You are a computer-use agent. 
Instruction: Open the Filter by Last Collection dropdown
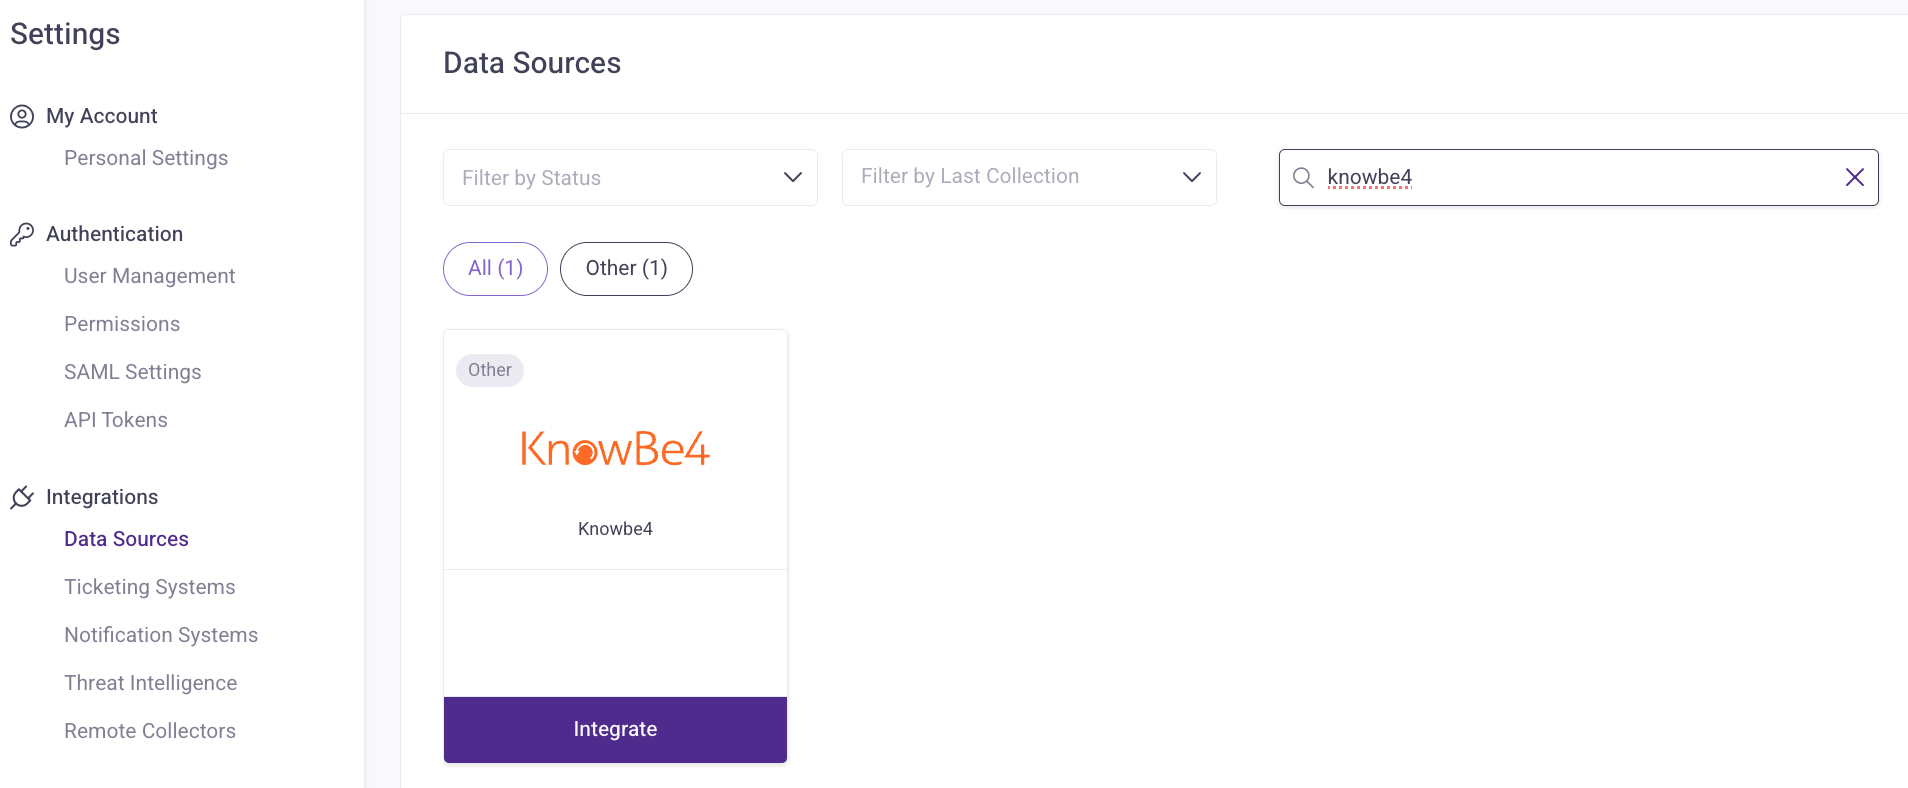pos(1028,177)
